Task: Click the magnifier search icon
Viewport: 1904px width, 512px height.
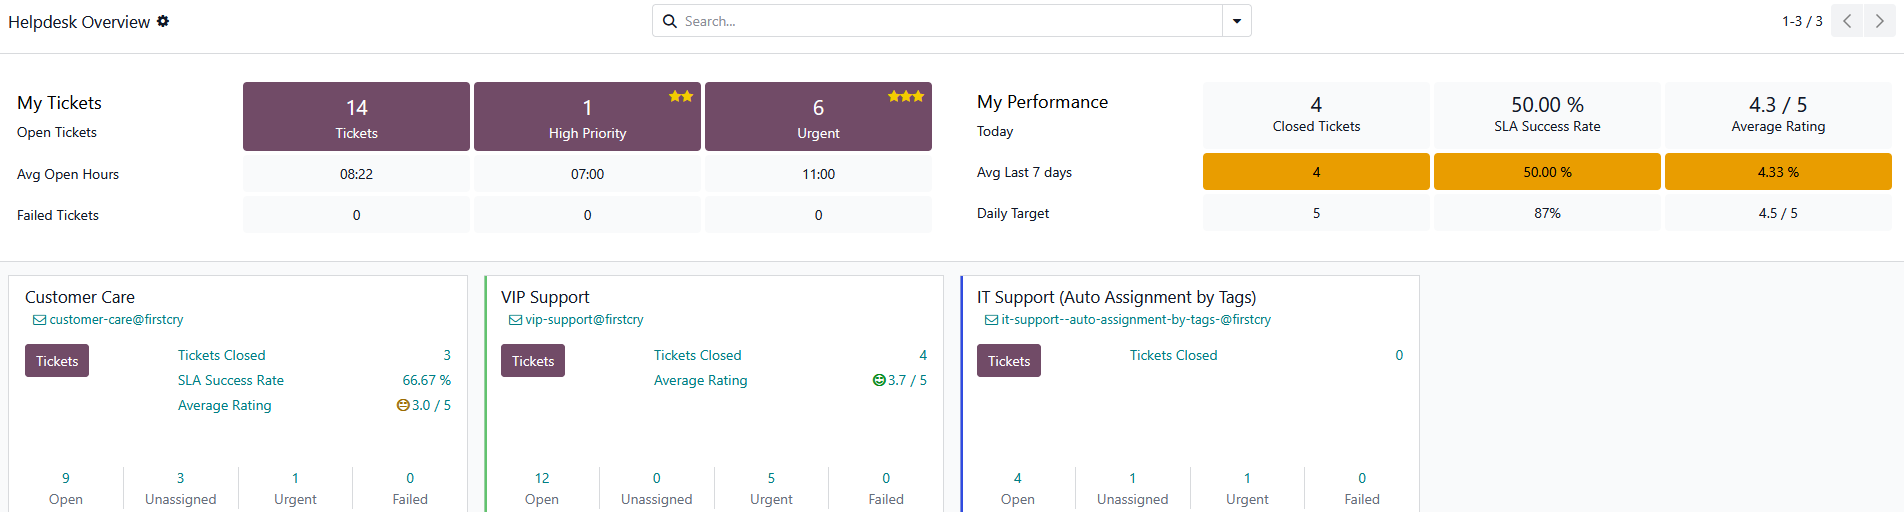Action: point(670,21)
